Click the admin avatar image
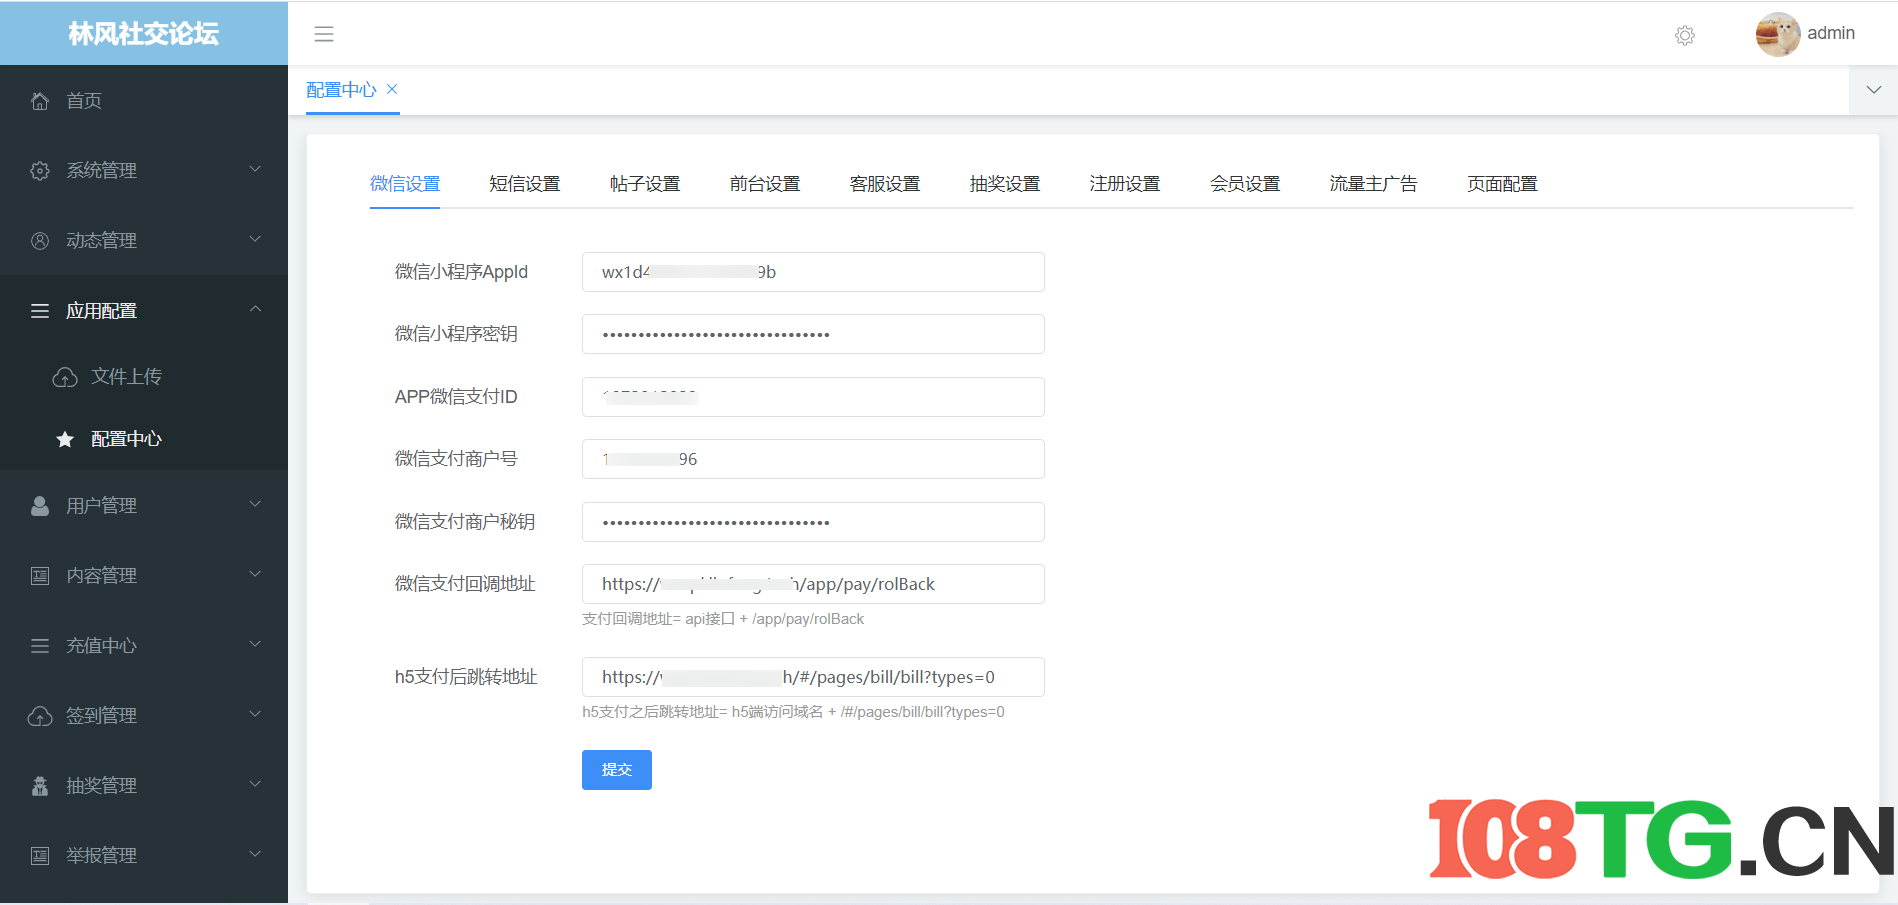Image resolution: width=1898 pixels, height=905 pixels. 1777,34
